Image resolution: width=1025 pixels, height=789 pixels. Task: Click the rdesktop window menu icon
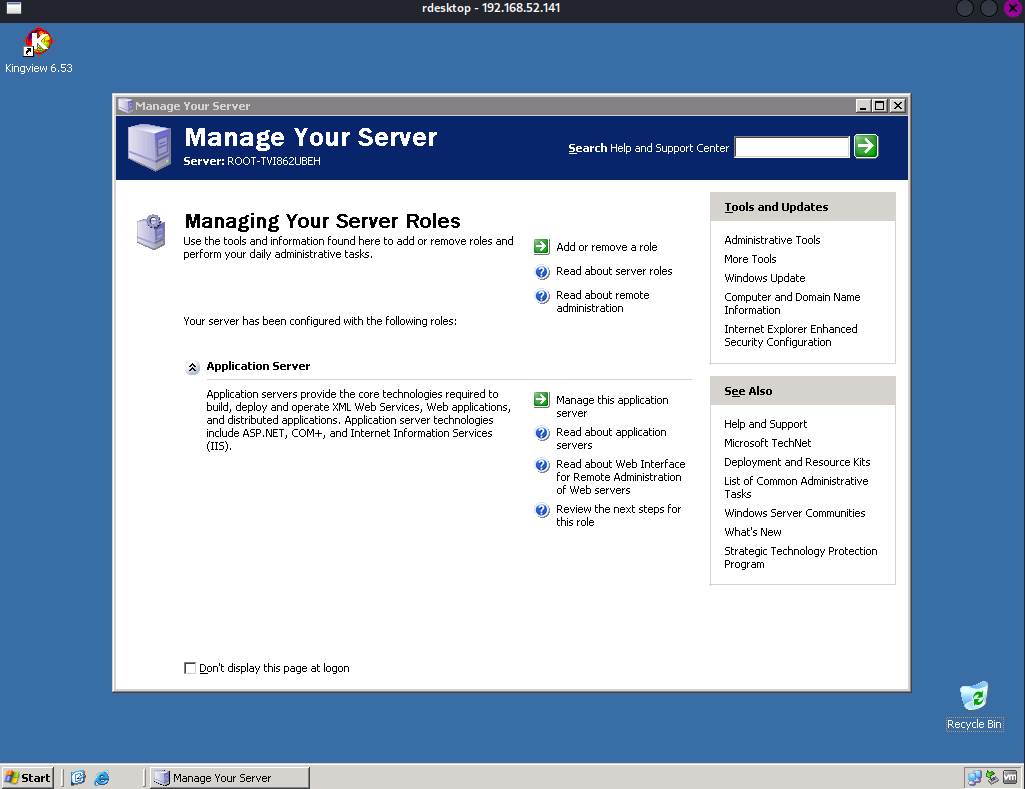click(x=14, y=8)
